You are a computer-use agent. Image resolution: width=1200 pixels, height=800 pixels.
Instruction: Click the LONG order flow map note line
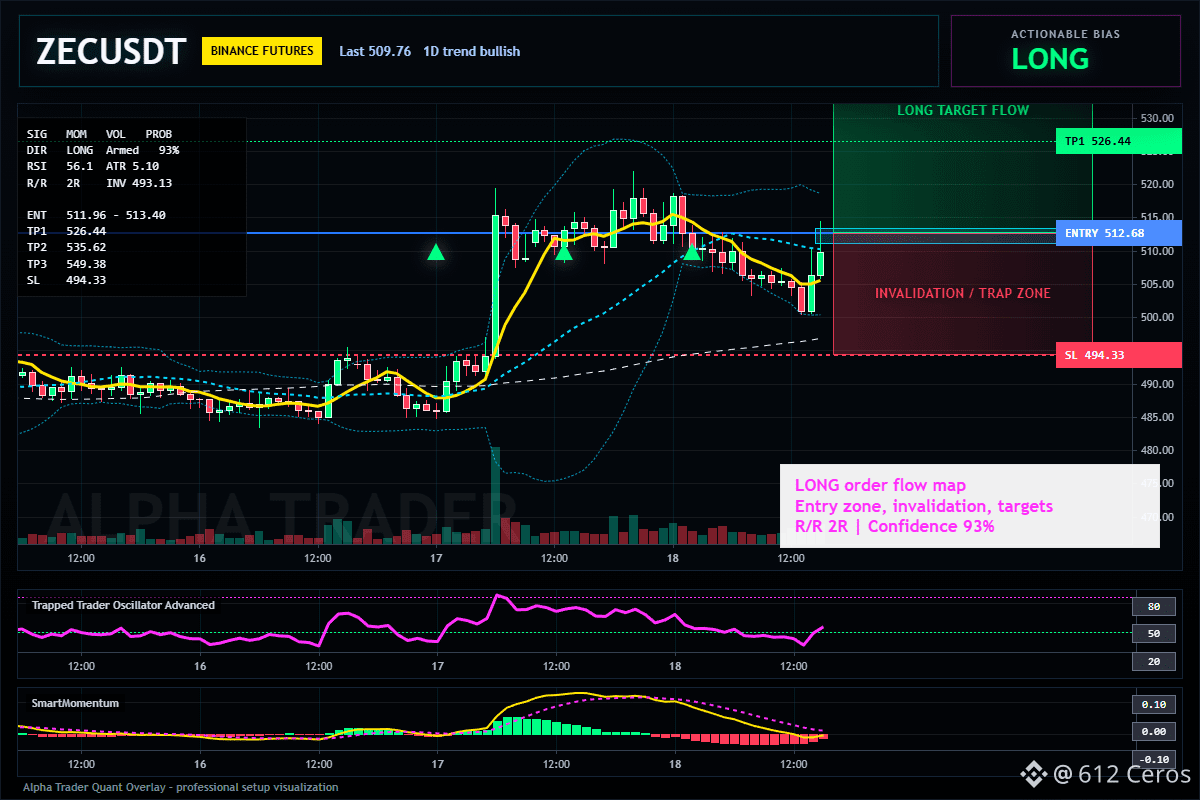880,485
